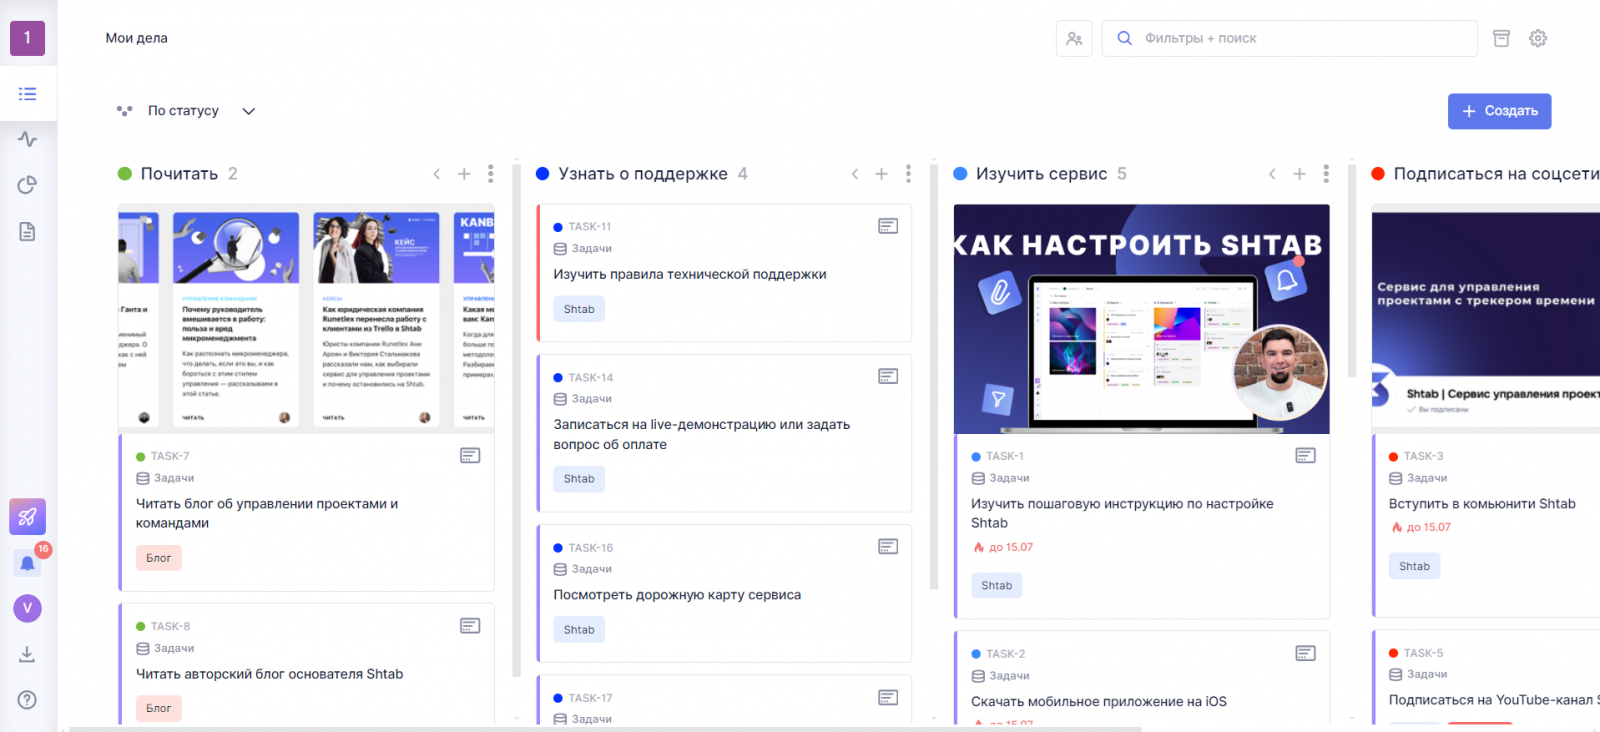Click the "TASK-5" identifier label
This screenshot has height=732, width=1600.
pyautogui.click(x=1424, y=653)
